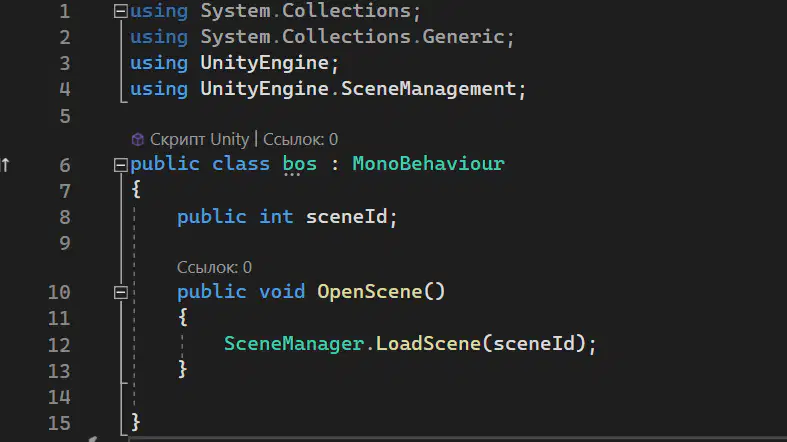The height and width of the screenshot is (442, 787).
Task: Open the 'Скрипт Unity' CodeLens link
Action: [x=199, y=139]
